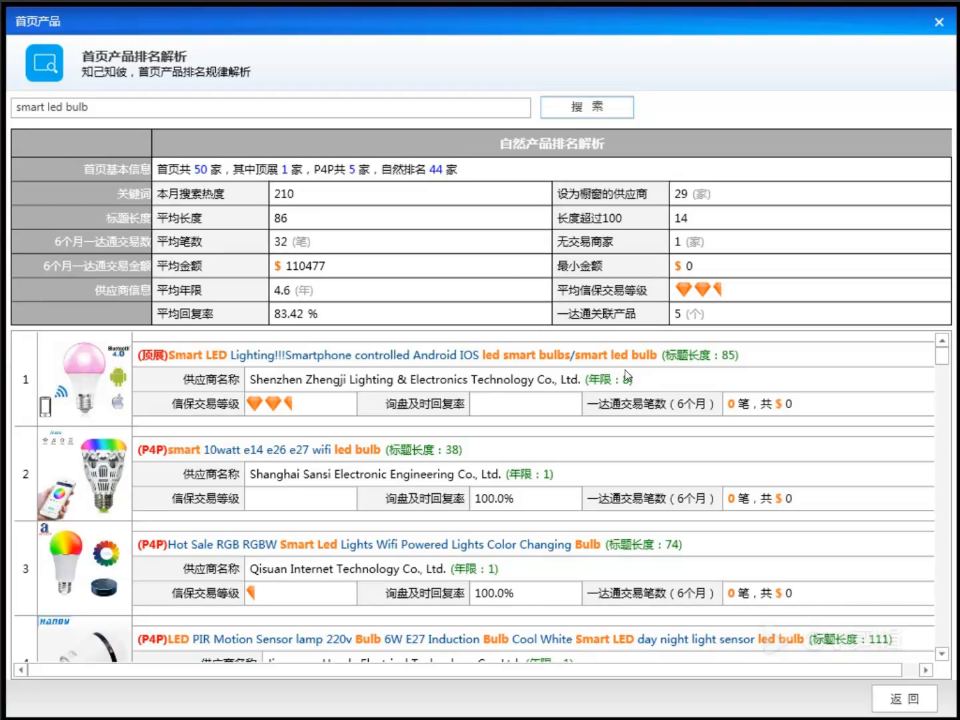Viewport: 960px width, 720px height.
Task: Click the 无交易商家 value 1
Action: (678, 242)
